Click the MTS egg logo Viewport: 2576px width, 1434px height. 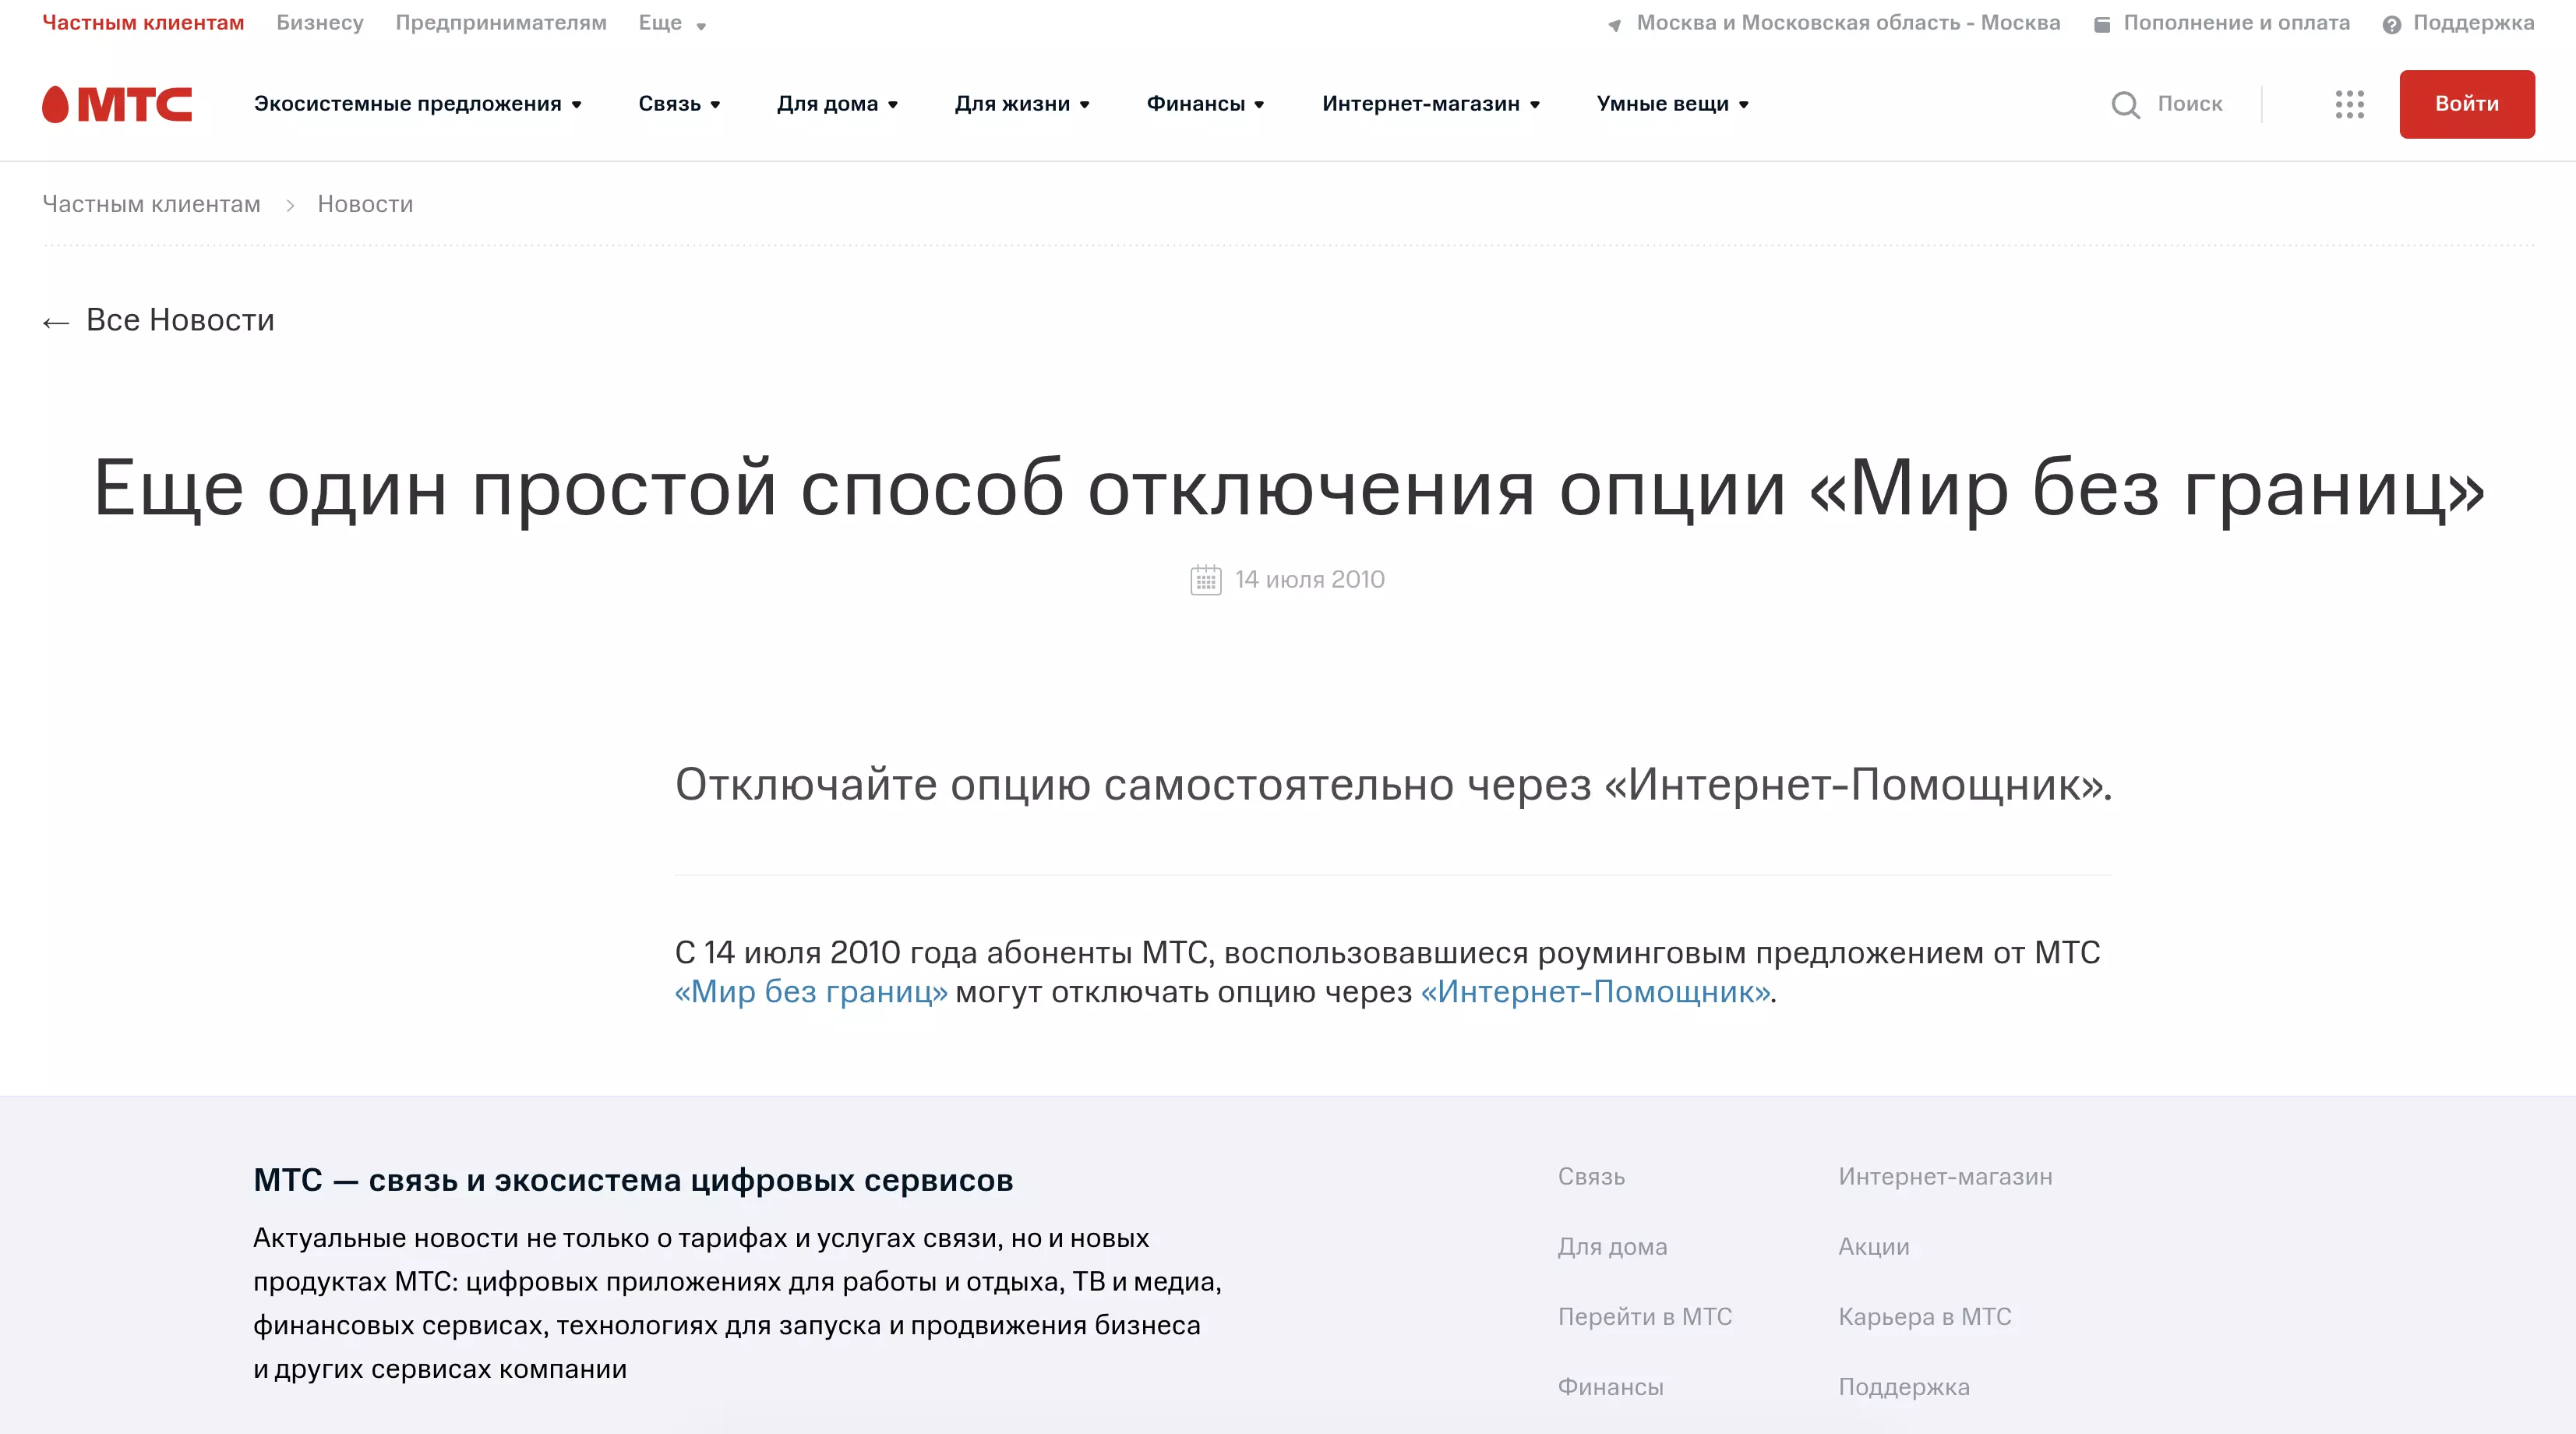point(117,104)
